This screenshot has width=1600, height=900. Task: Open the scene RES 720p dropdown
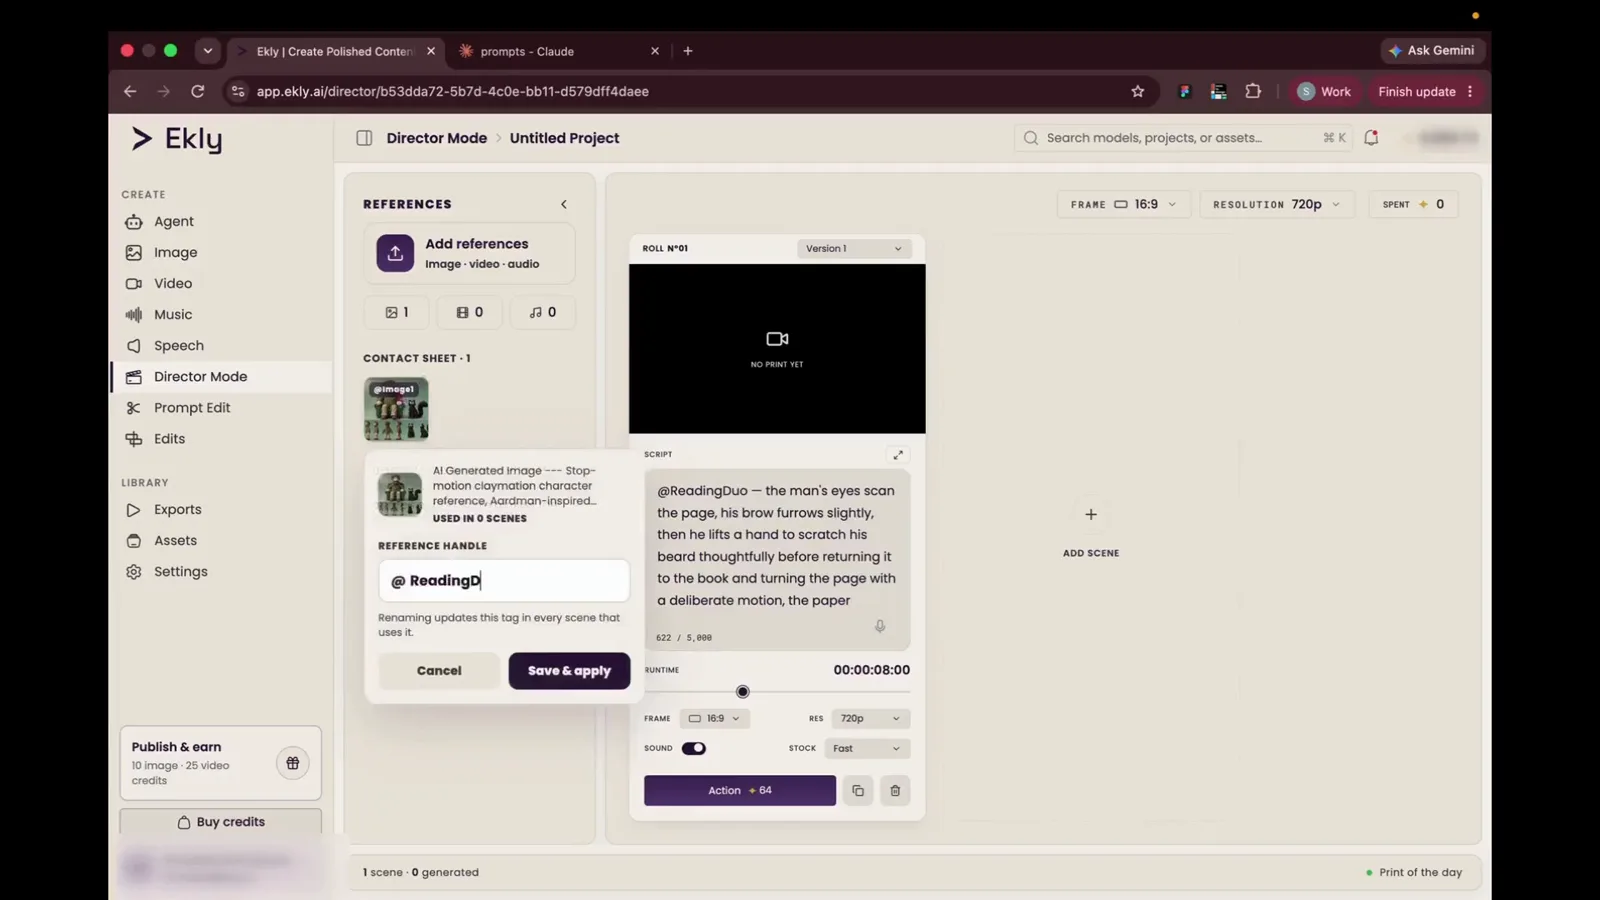pyautogui.click(x=869, y=718)
